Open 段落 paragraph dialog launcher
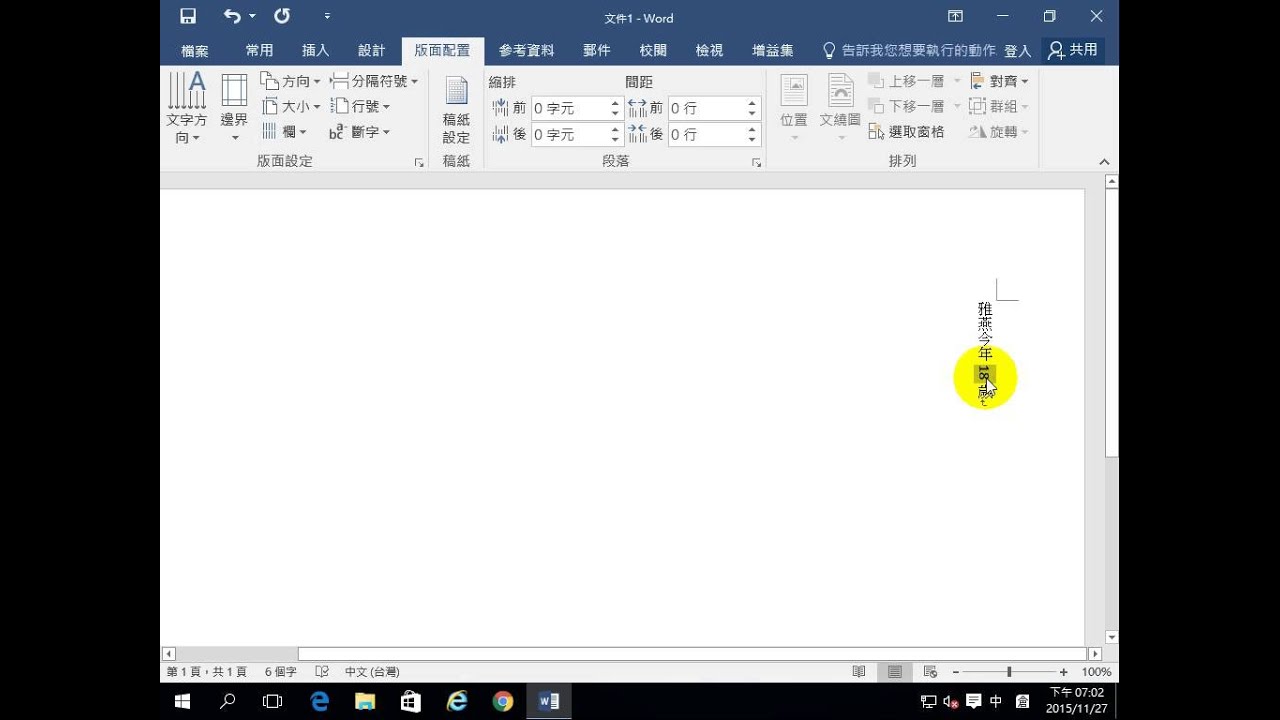Viewport: 1280px width, 720px height. click(x=756, y=162)
